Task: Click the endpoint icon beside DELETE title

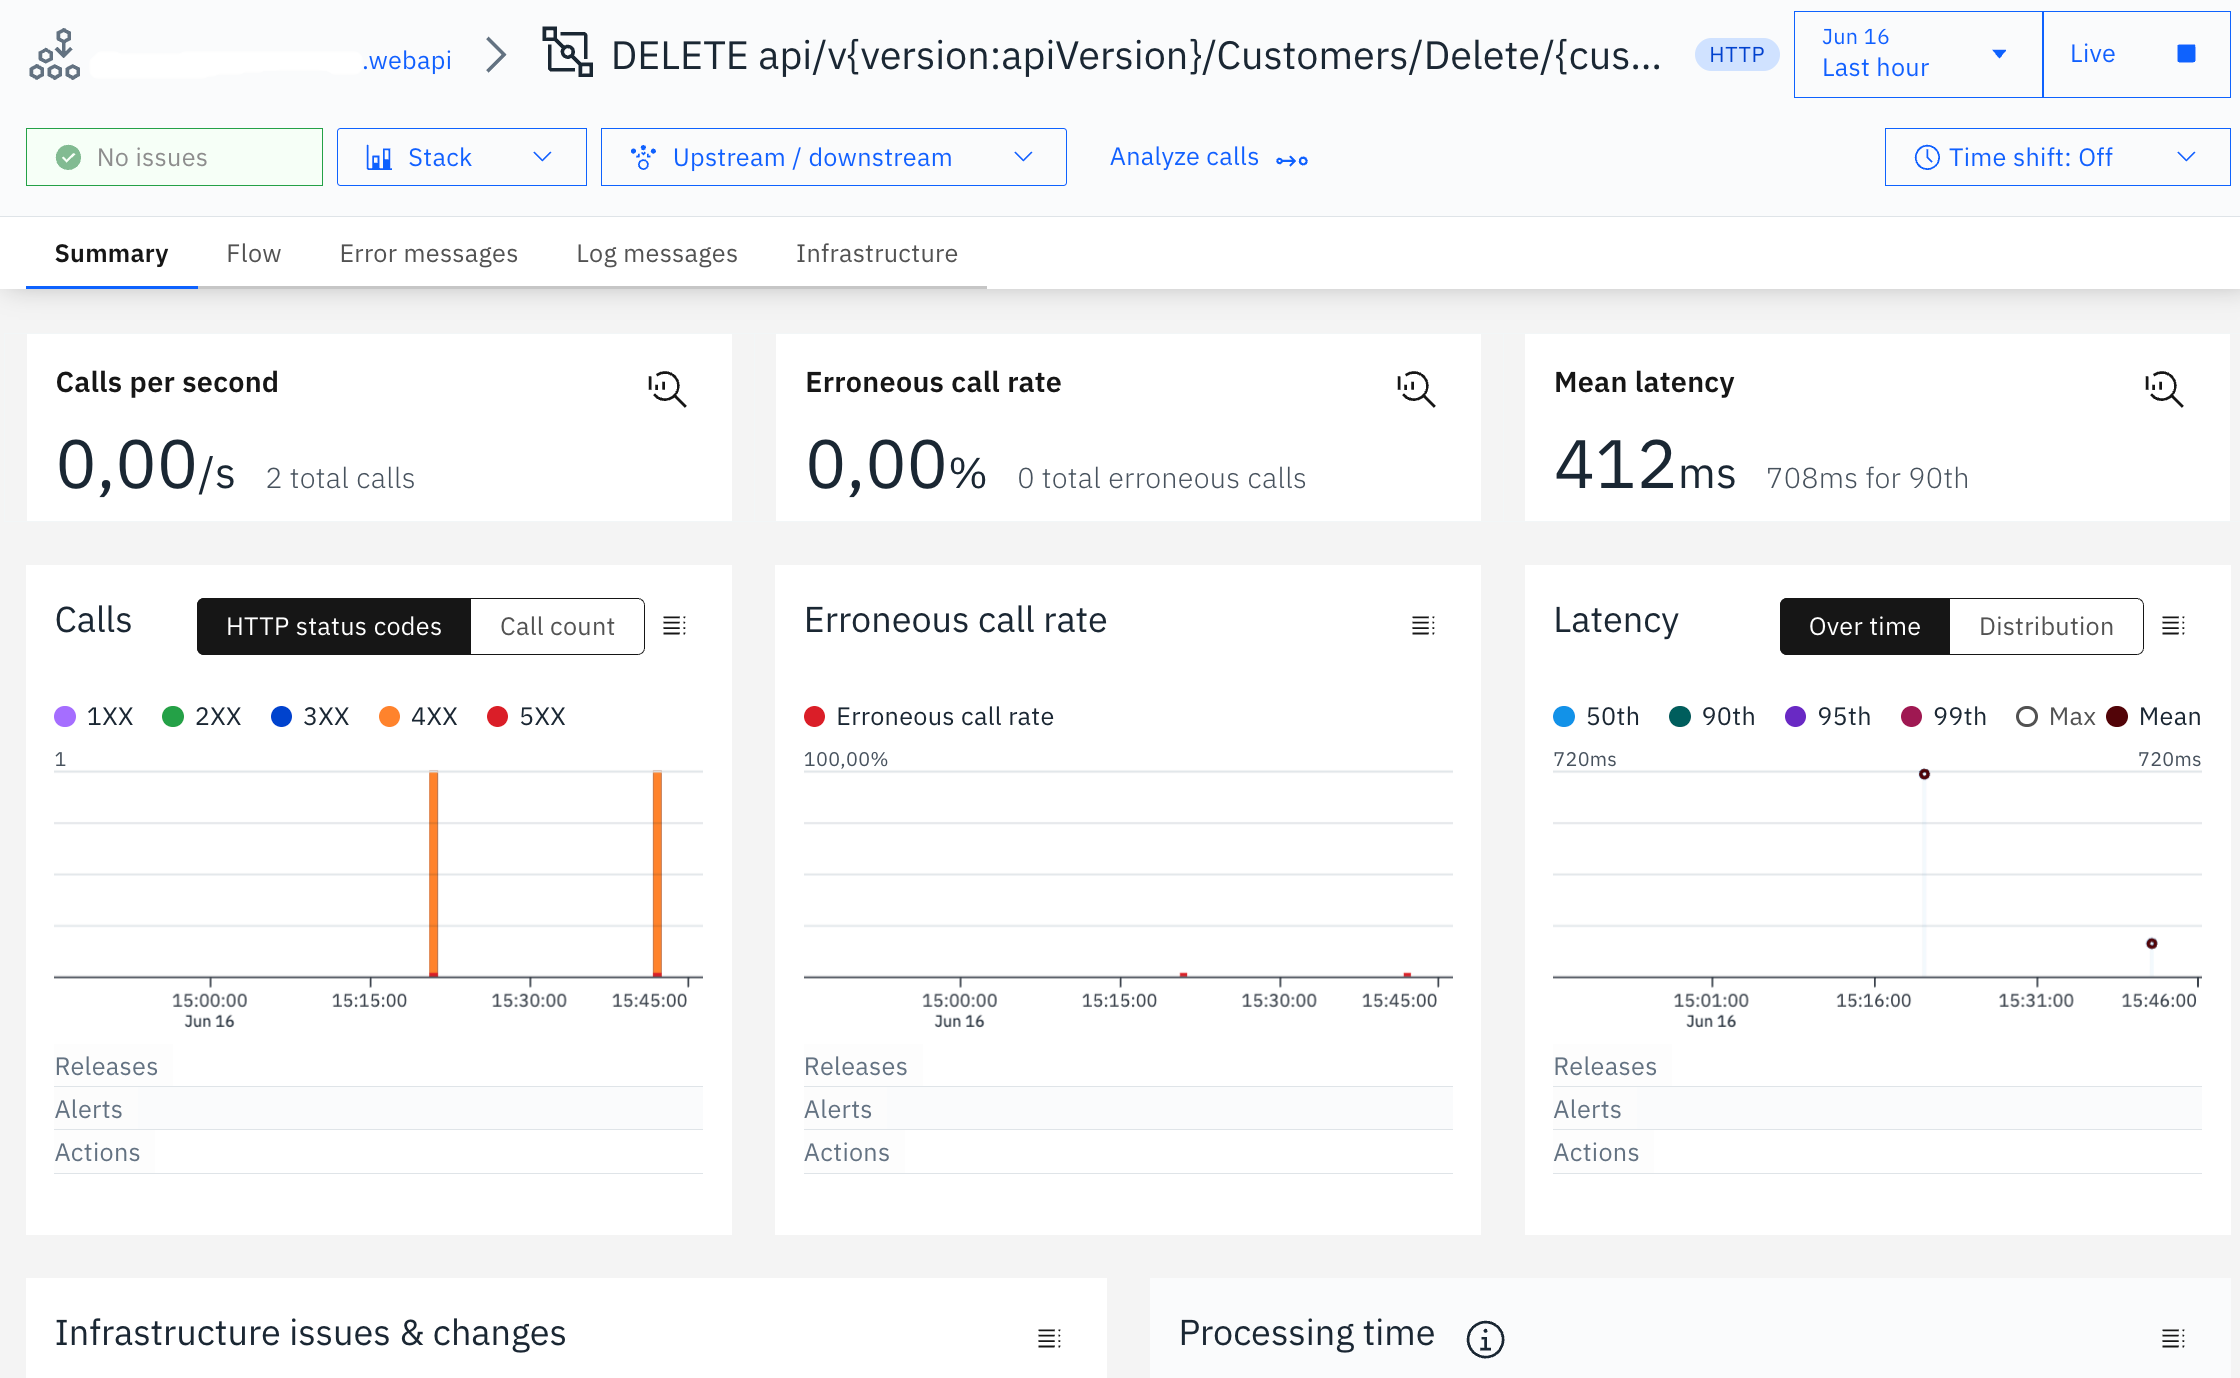Action: point(567,52)
